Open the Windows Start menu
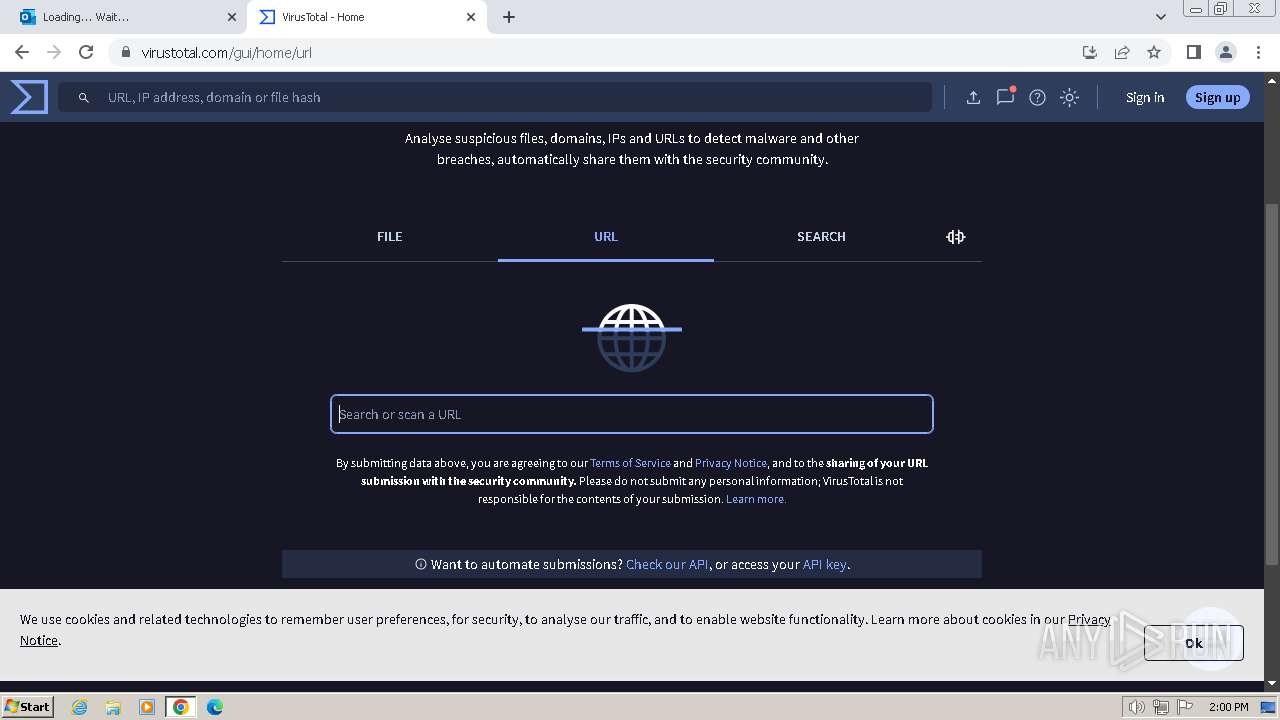 [27, 707]
